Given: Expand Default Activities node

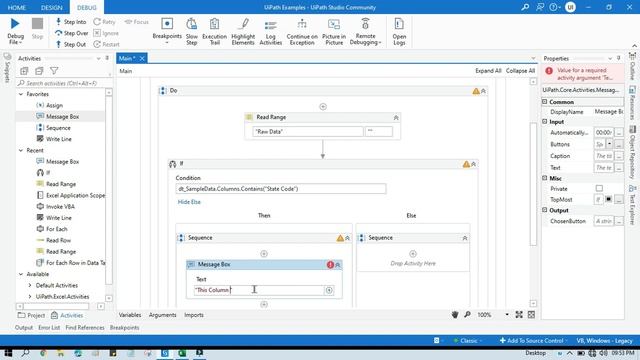Looking at the screenshot, I should click(x=30, y=285).
